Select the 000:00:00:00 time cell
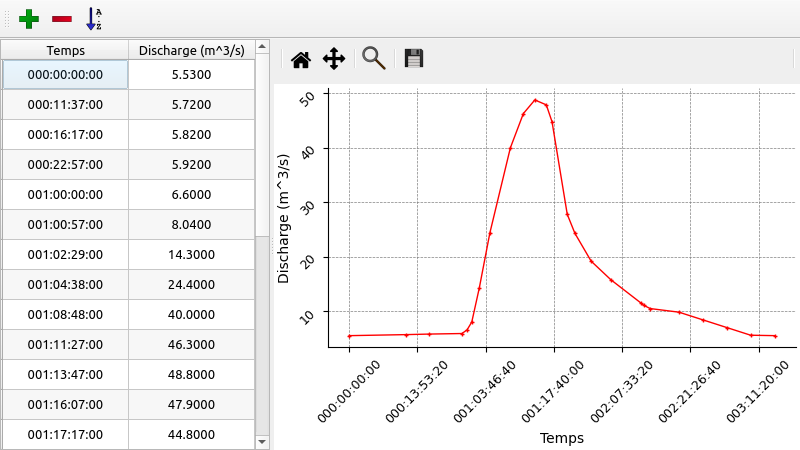Image resolution: width=800 pixels, height=450 pixels. [65, 75]
